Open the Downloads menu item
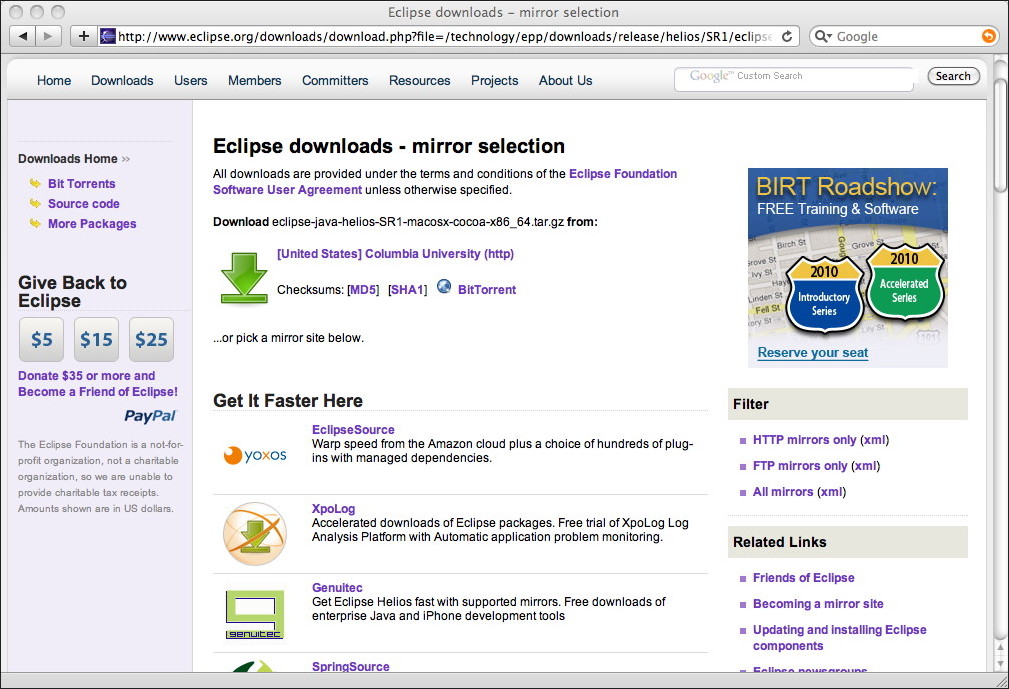Image resolution: width=1009 pixels, height=689 pixels. (122, 80)
